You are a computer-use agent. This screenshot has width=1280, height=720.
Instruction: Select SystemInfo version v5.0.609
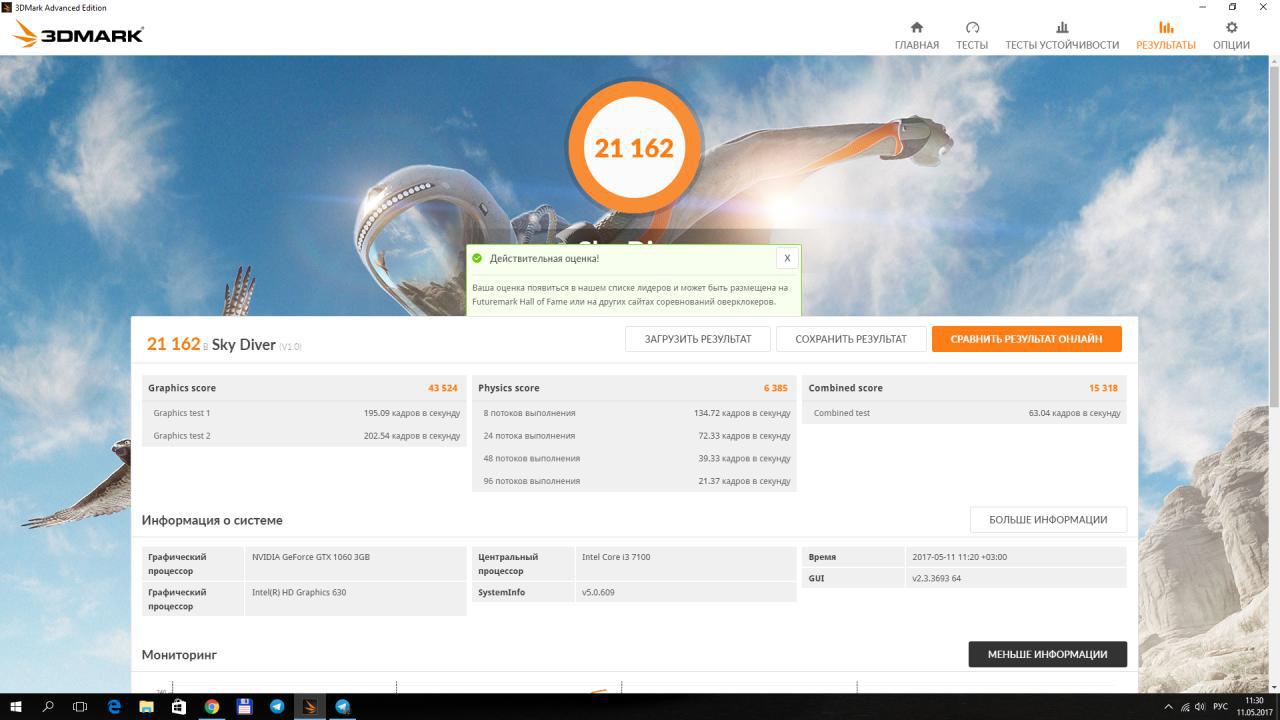(598, 592)
